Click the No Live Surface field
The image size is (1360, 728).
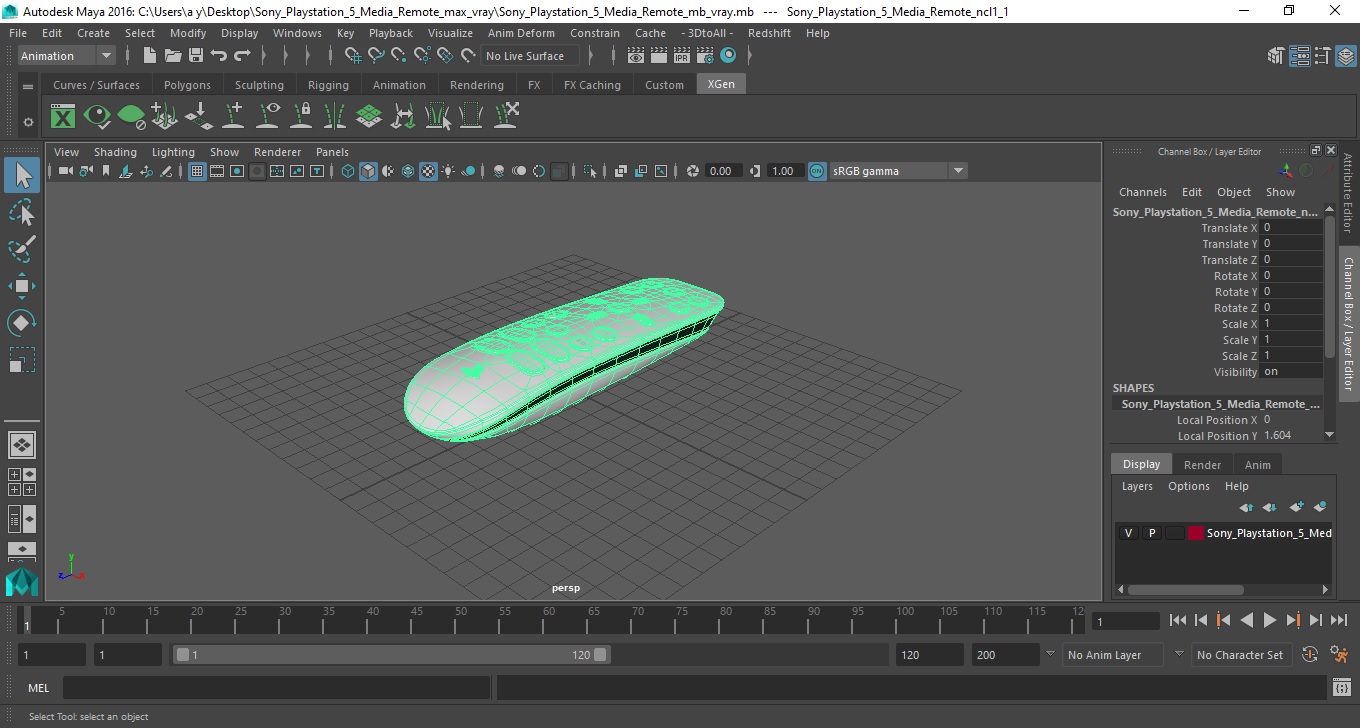[530, 56]
